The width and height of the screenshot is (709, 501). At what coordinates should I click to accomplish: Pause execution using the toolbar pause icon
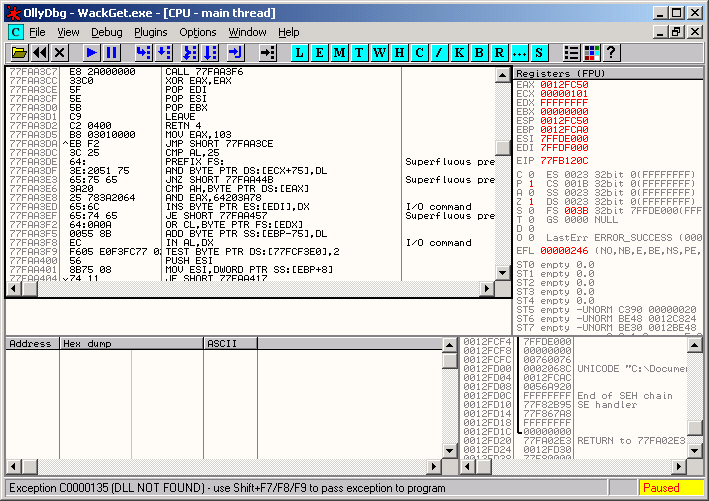(x=112, y=52)
